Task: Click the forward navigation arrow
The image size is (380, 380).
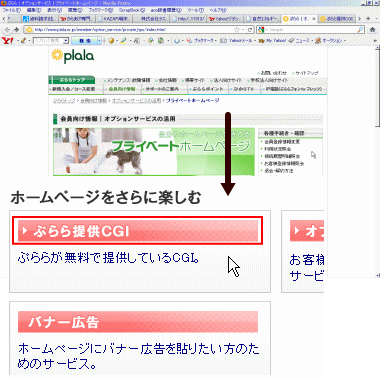Action: pos(16,30)
